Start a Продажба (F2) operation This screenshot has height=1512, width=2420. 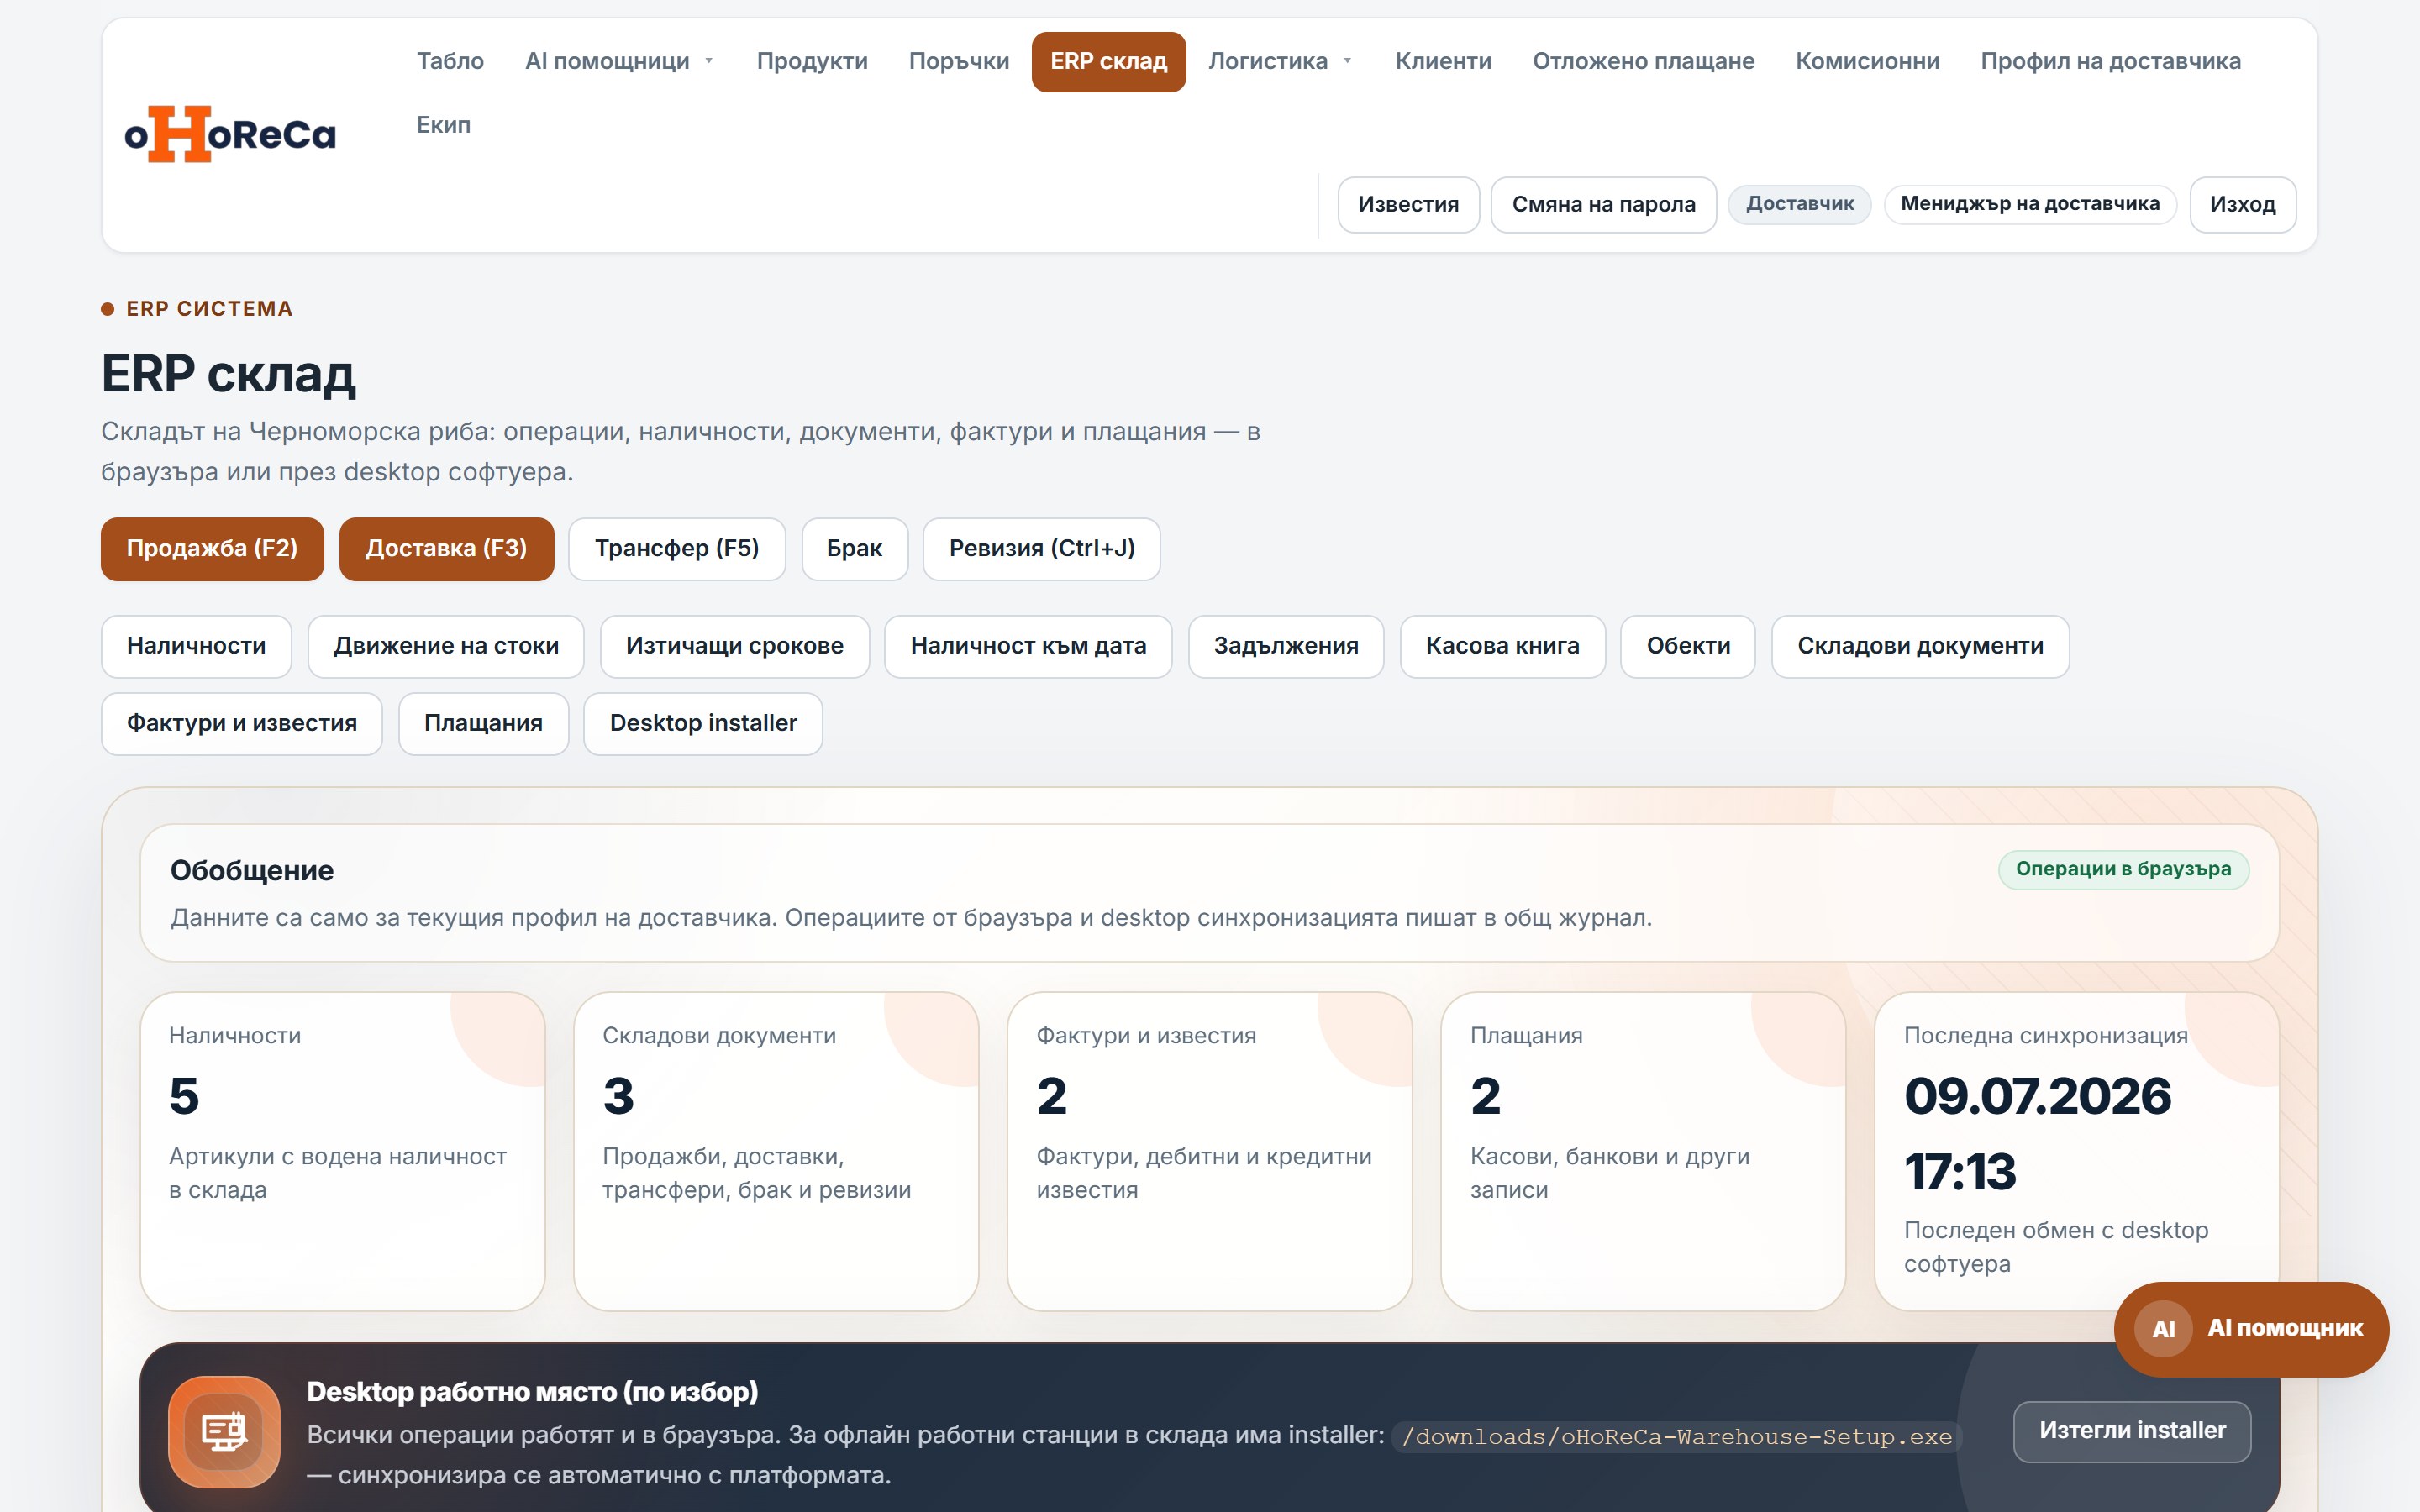click(212, 548)
